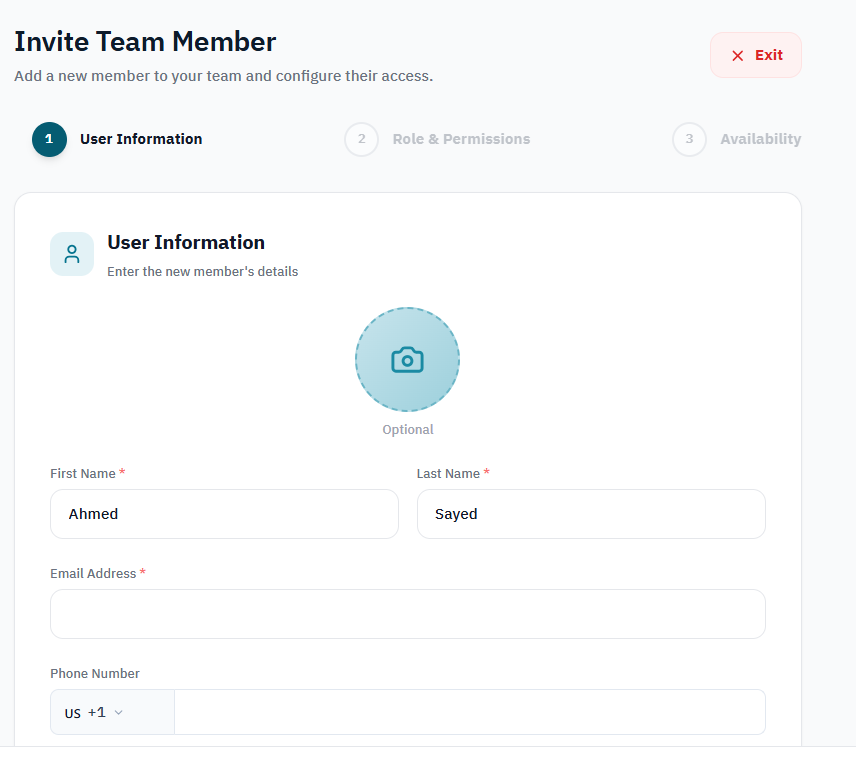Click the 'Phone Number' label

pos(95,673)
